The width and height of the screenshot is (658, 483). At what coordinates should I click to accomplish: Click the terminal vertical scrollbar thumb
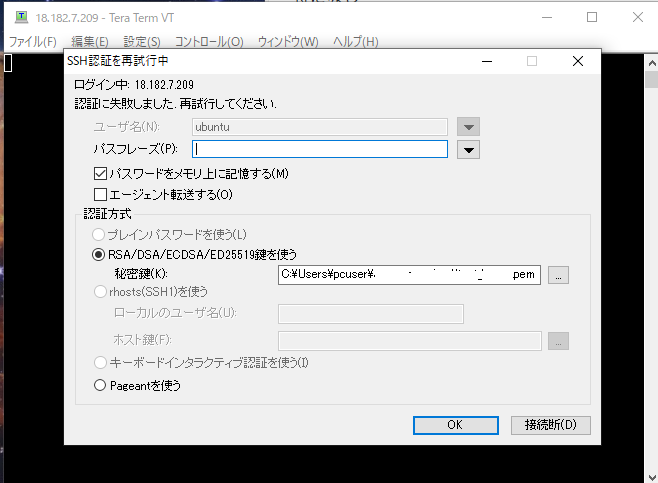652,80
